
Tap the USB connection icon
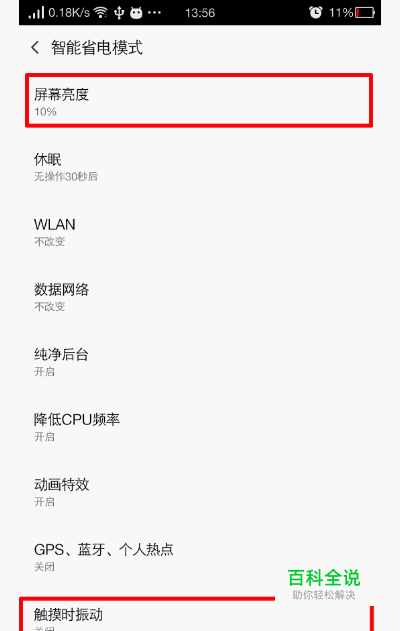119,13
